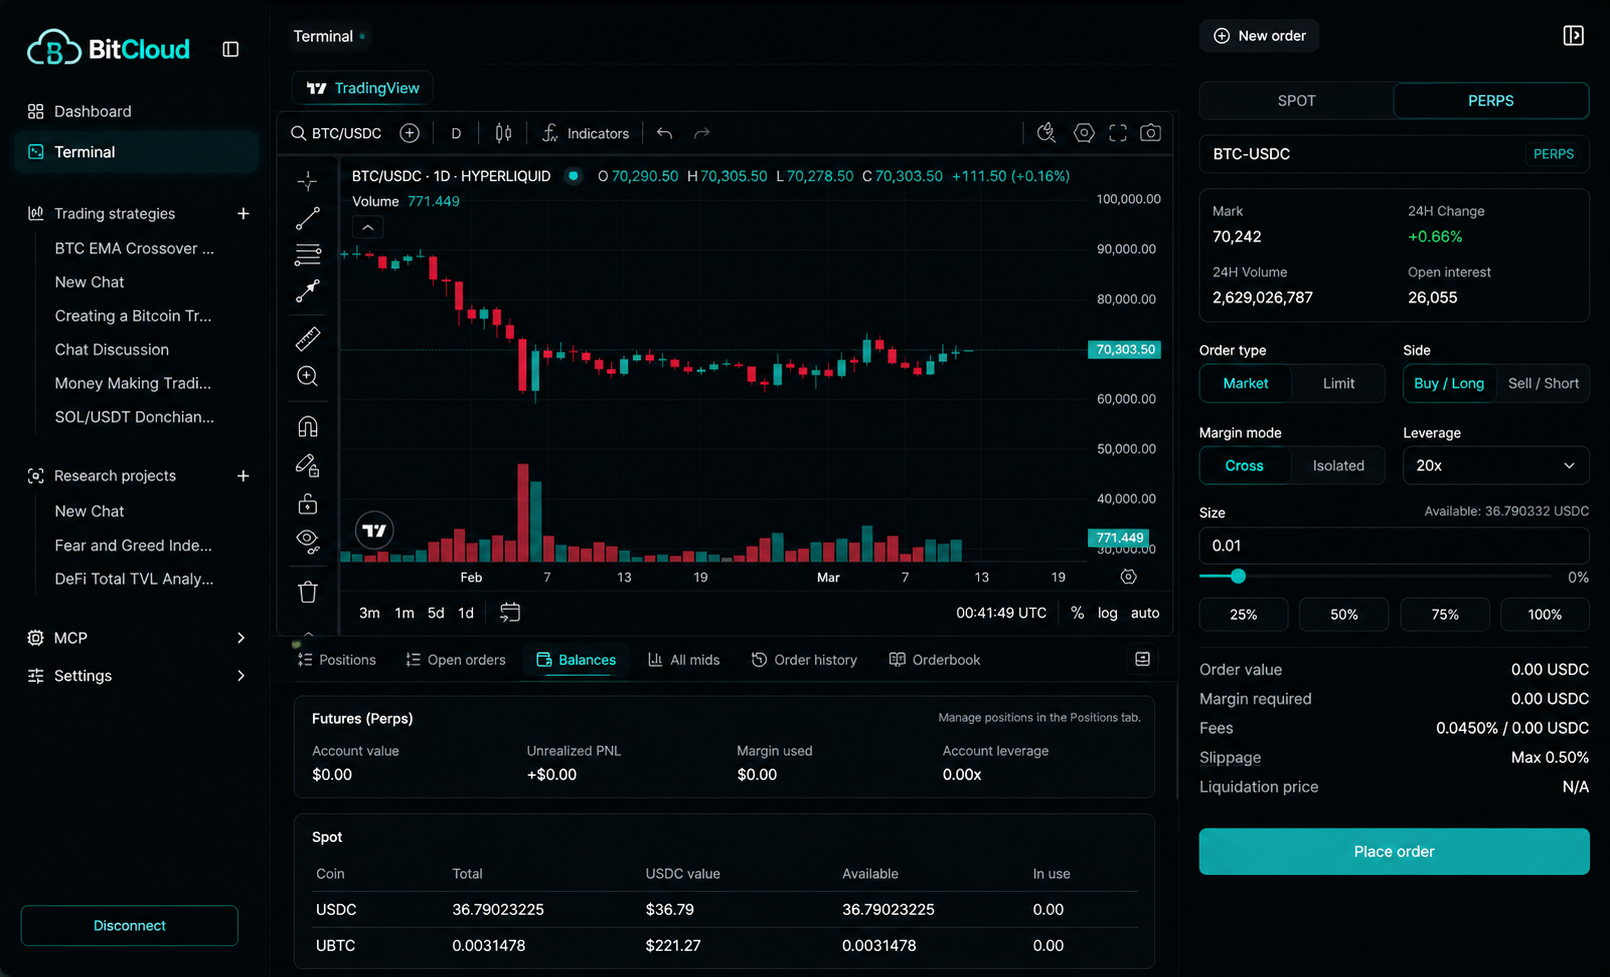Open the Open orders tab

coord(456,660)
